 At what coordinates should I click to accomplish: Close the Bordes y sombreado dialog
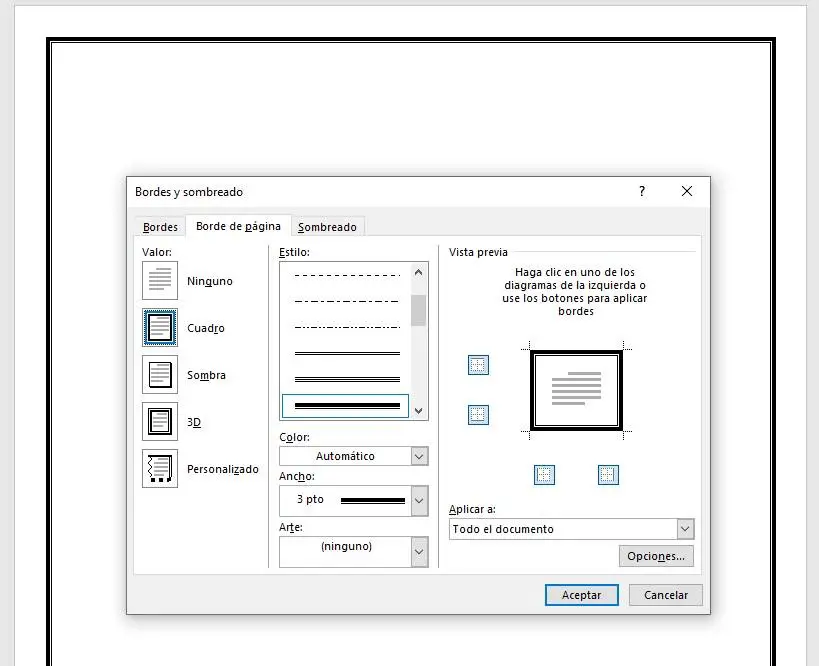click(687, 191)
